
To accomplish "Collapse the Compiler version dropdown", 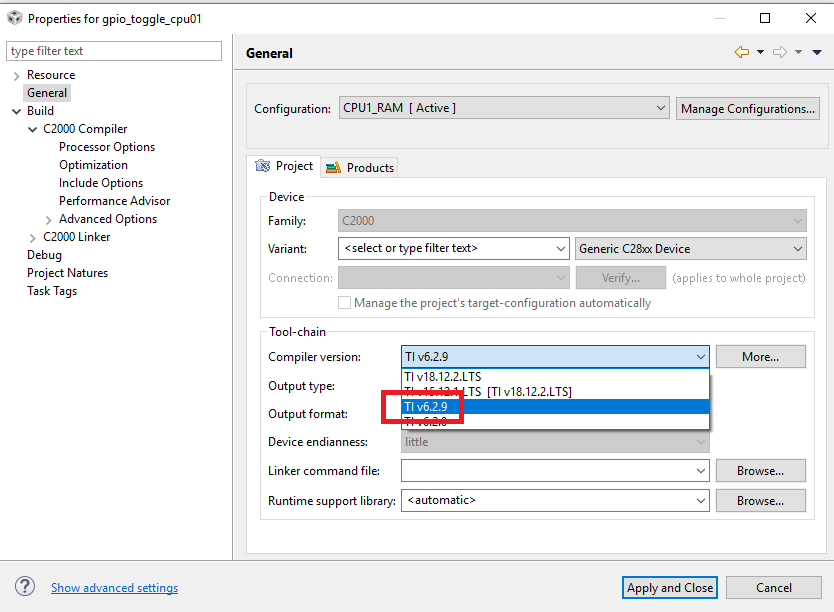I will 700,357.
